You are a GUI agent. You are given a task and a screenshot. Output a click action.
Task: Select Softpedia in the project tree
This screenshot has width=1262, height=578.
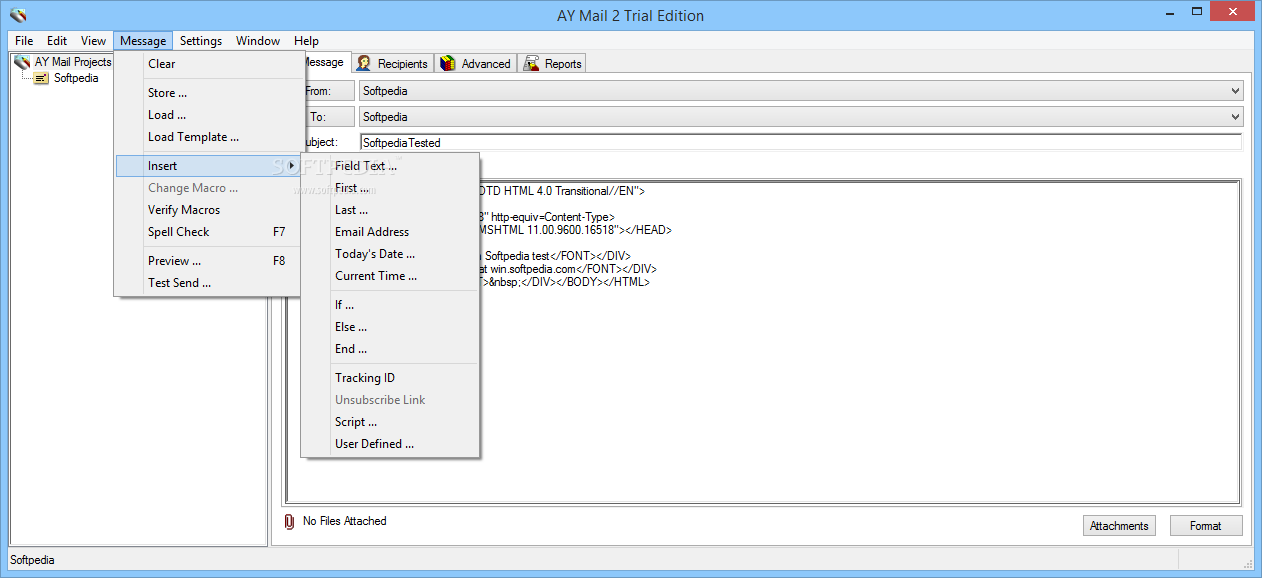click(x=76, y=78)
